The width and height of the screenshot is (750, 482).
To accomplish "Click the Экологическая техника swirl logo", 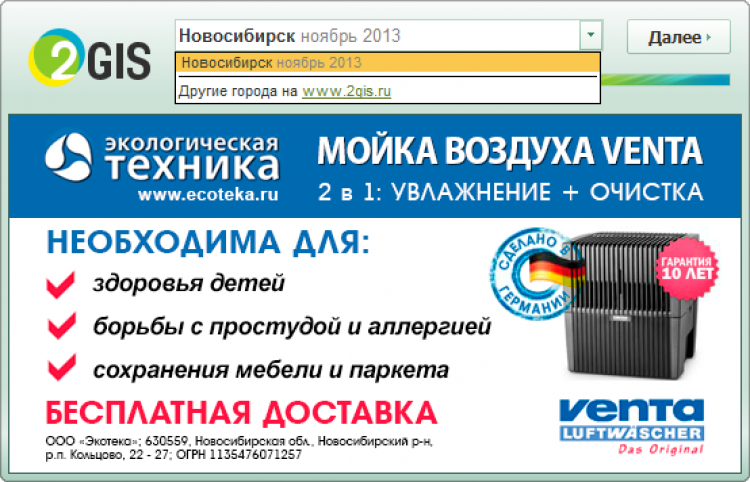I will pos(68,157).
